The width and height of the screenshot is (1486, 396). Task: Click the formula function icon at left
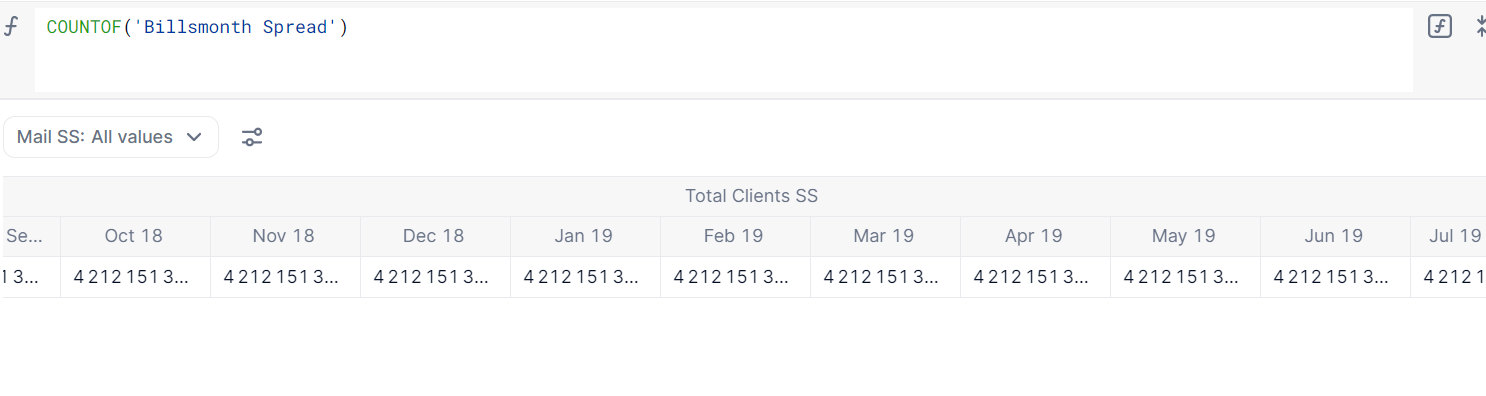11,27
